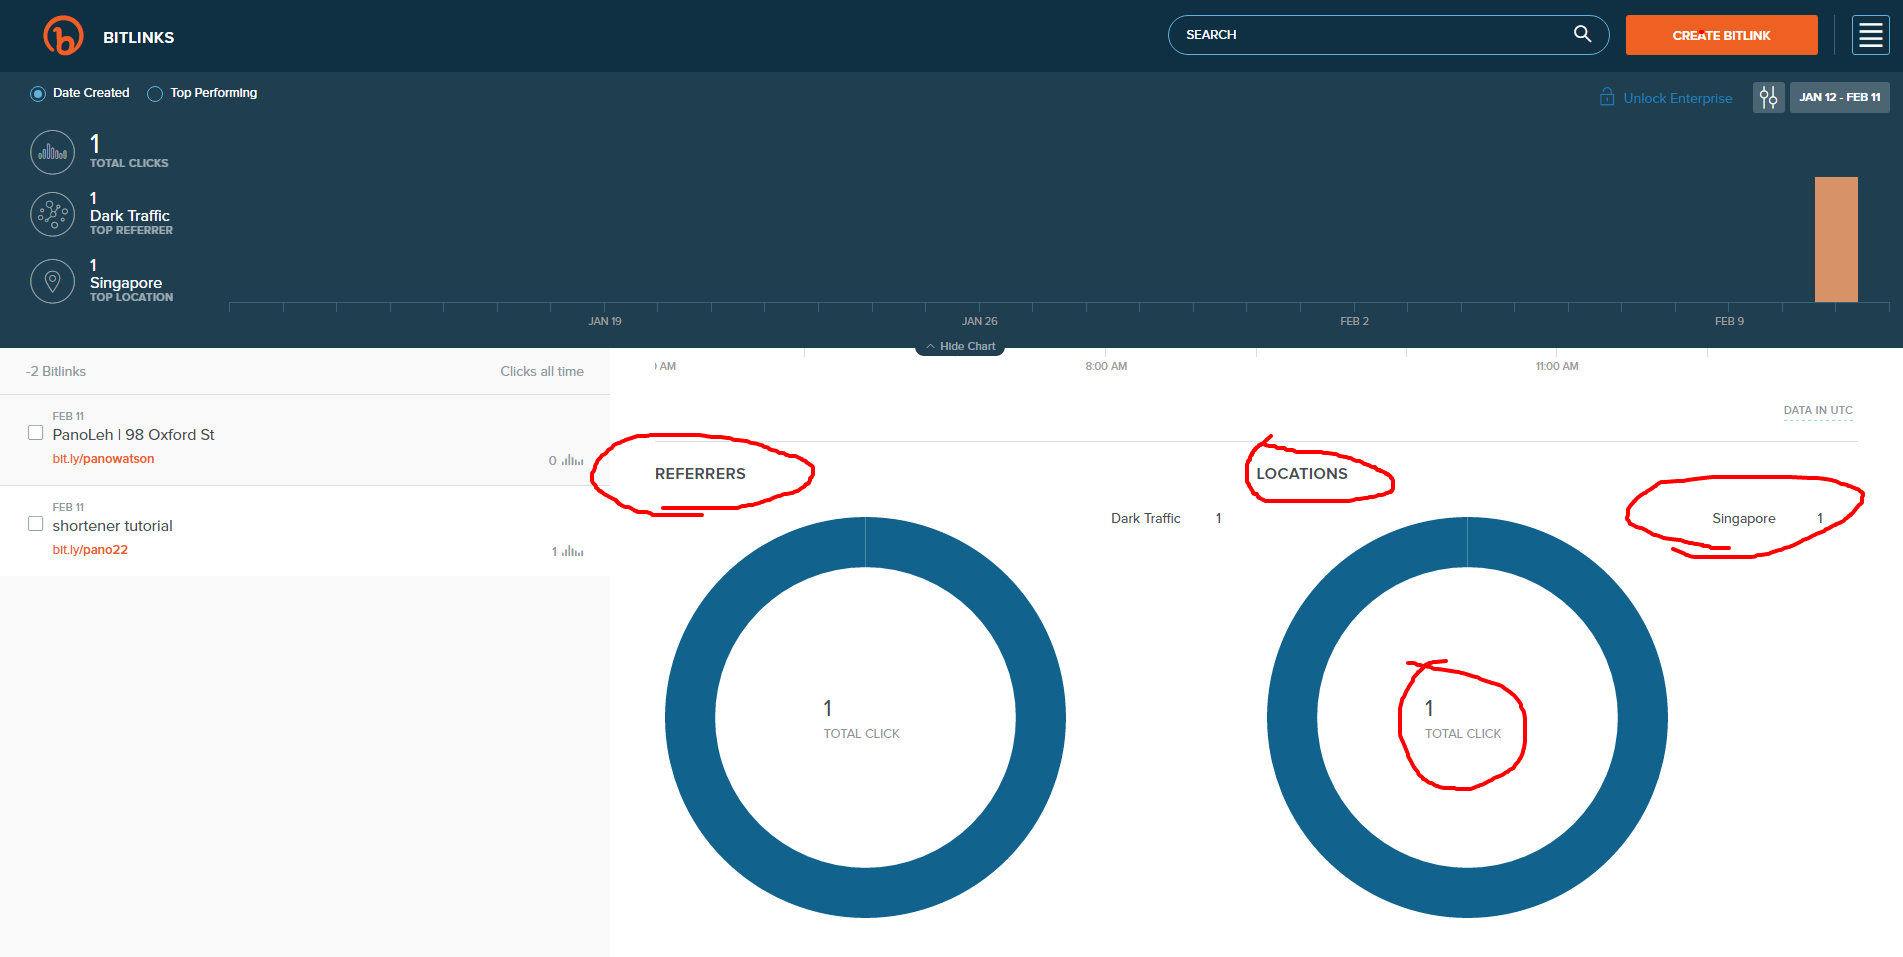Collapse chart using Hide Chart
The width and height of the screenshot is (1903, 957).
(960, 346)
